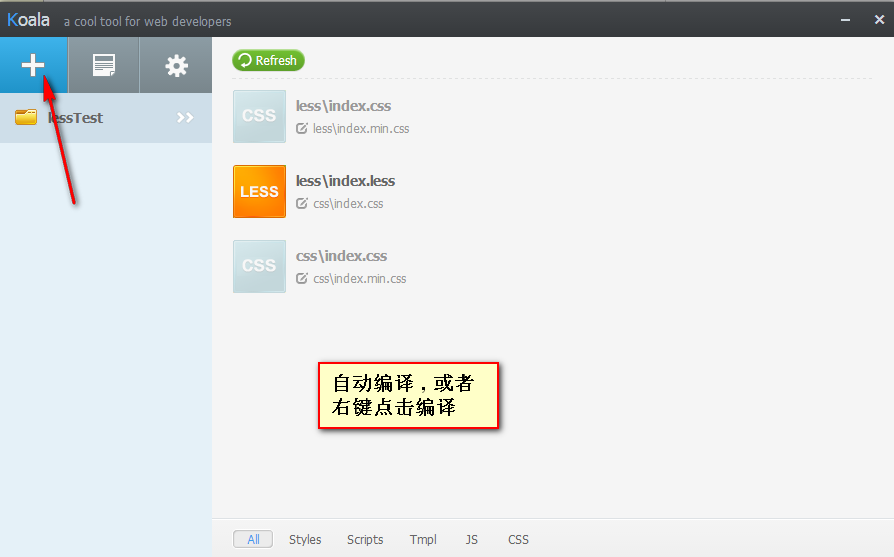Image resolution: width=894 pixels, height=557 pixels.
Task: Open settings with the gear icon
Action: (x=176, y=65)
